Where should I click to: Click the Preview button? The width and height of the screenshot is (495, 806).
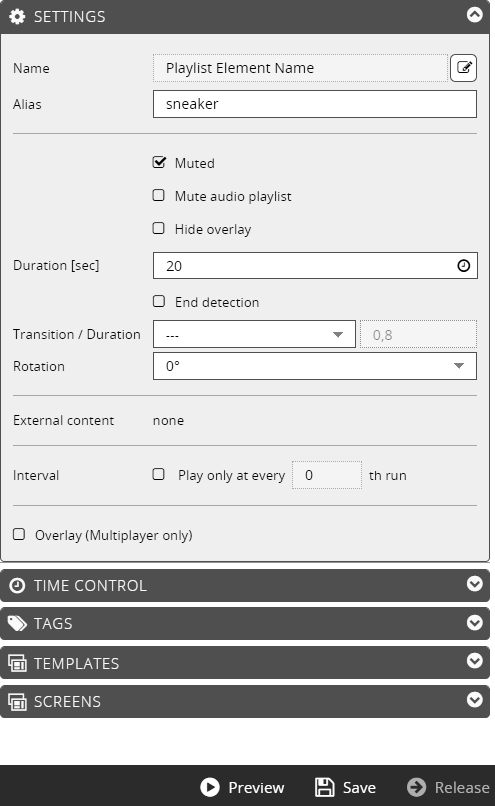pyautogui.click(x=242, y=787)
